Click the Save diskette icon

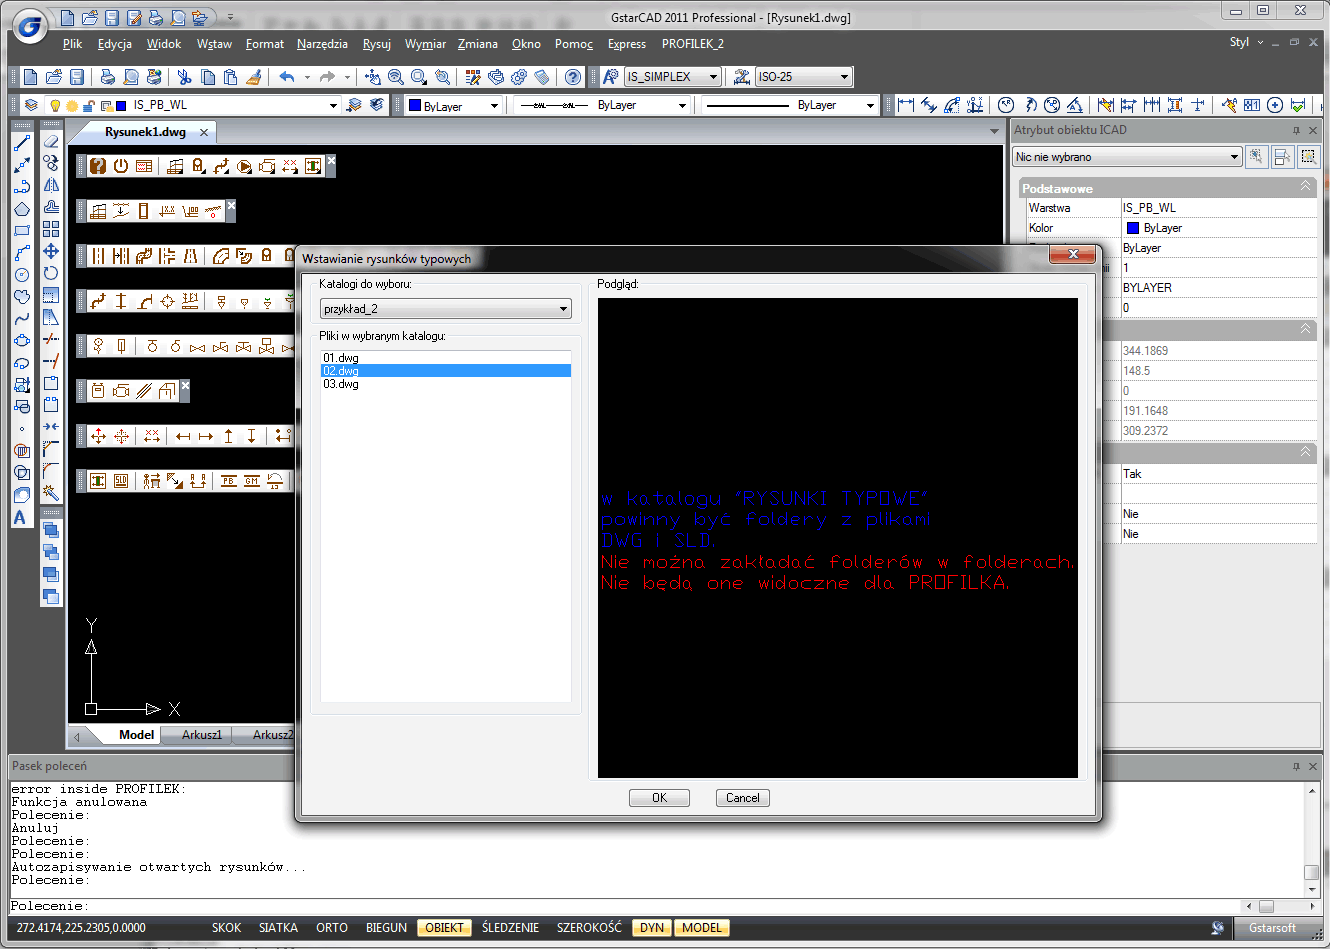77,77
